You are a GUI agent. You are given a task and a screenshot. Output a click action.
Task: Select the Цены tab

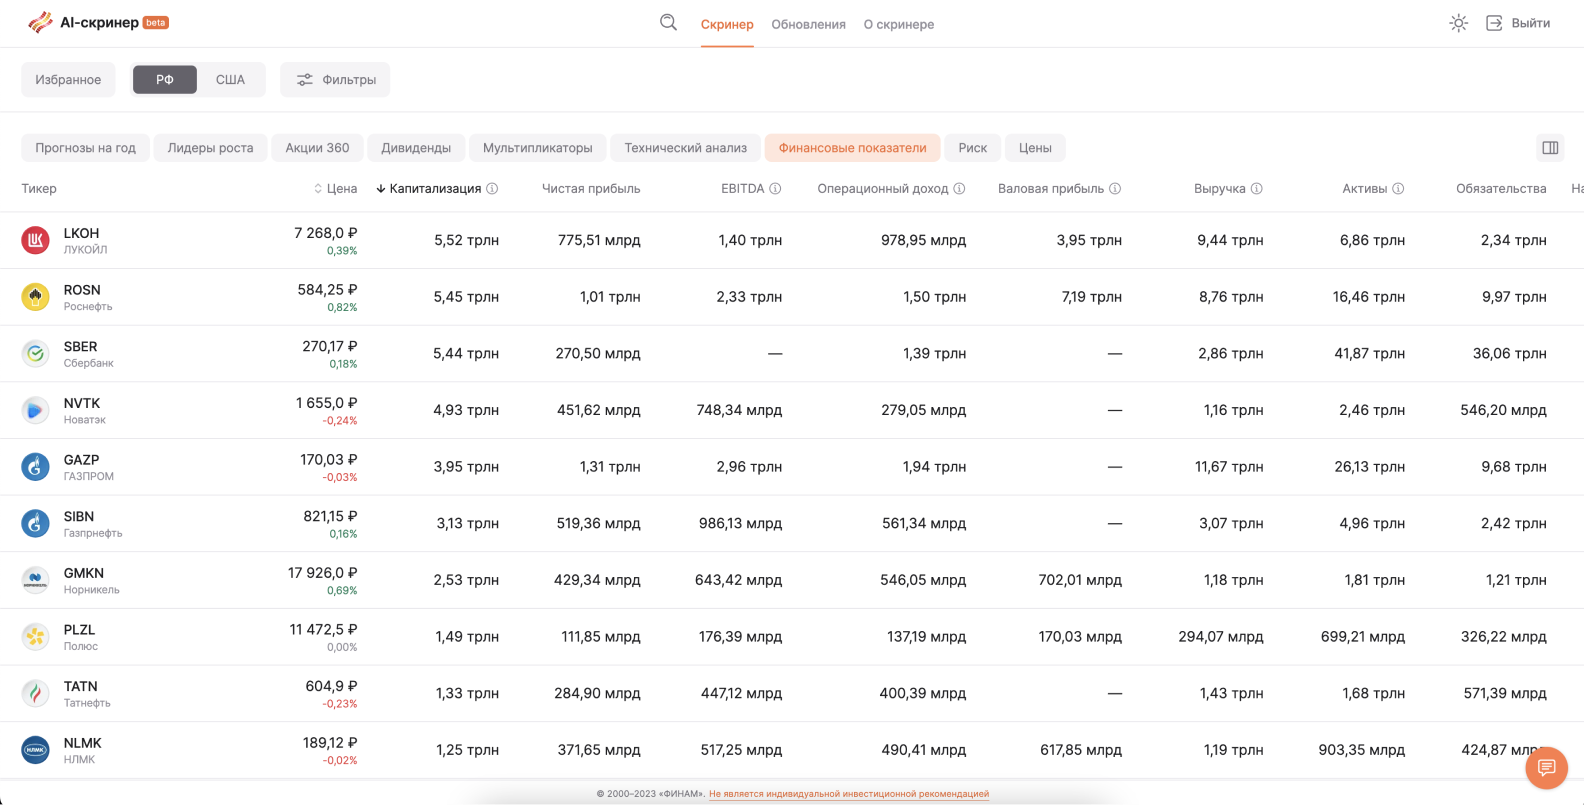(x=1035, y=148)
